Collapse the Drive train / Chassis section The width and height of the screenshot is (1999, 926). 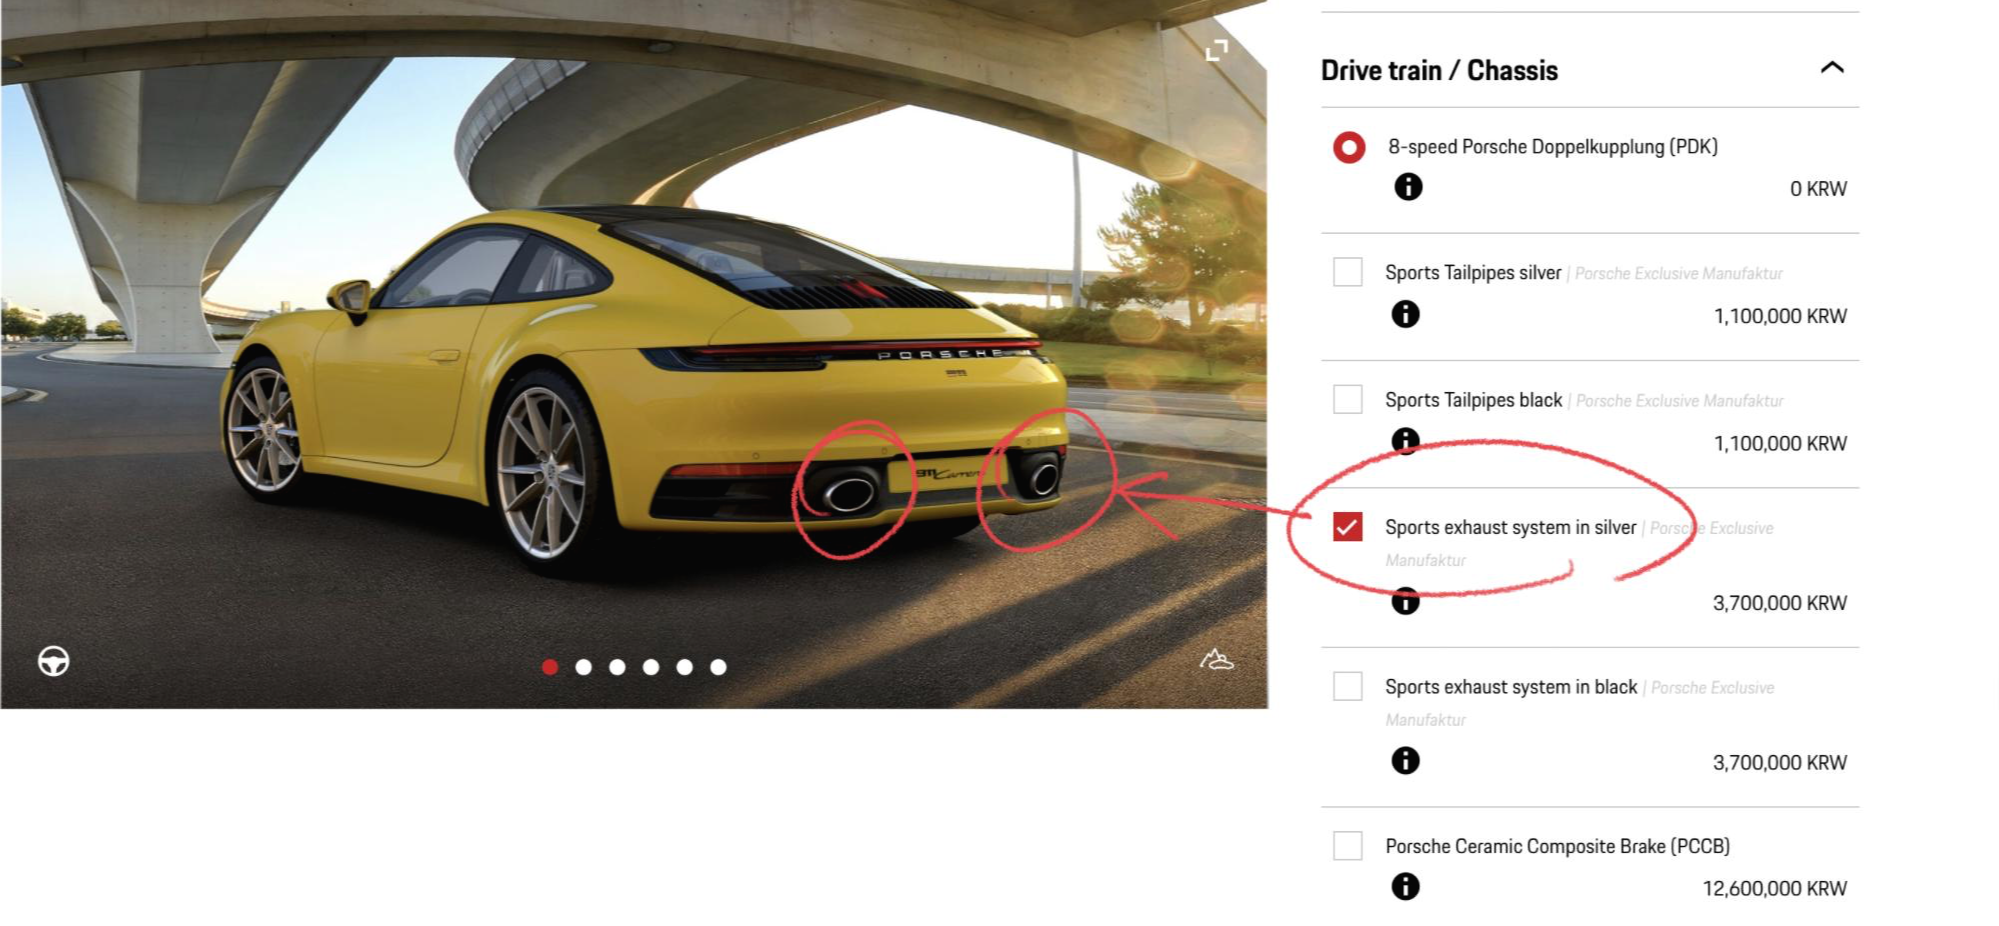pyautogui.click(x=1832, y=68)
